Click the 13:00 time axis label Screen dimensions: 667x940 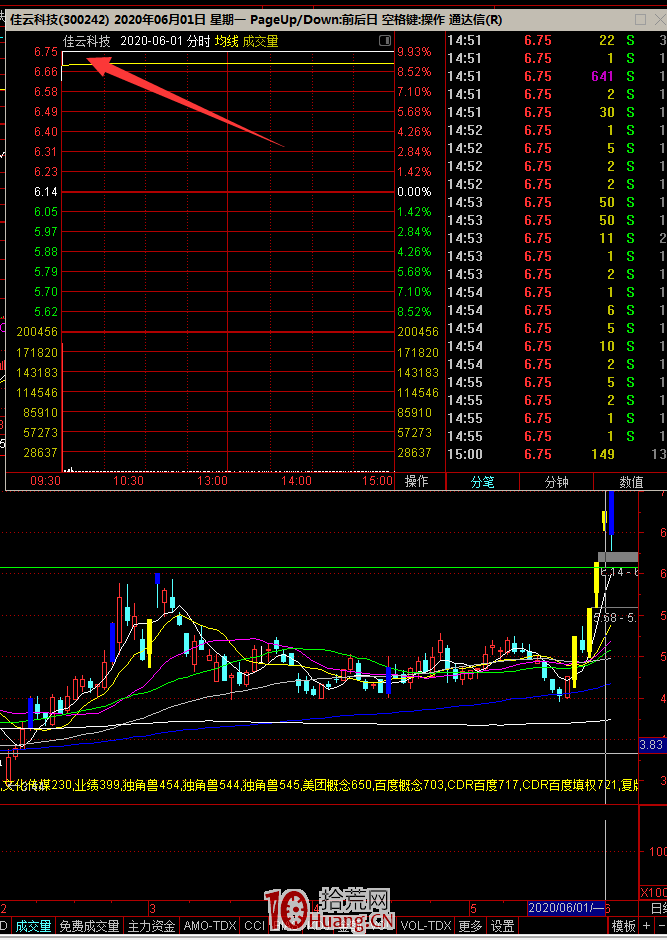pos(213,481)
